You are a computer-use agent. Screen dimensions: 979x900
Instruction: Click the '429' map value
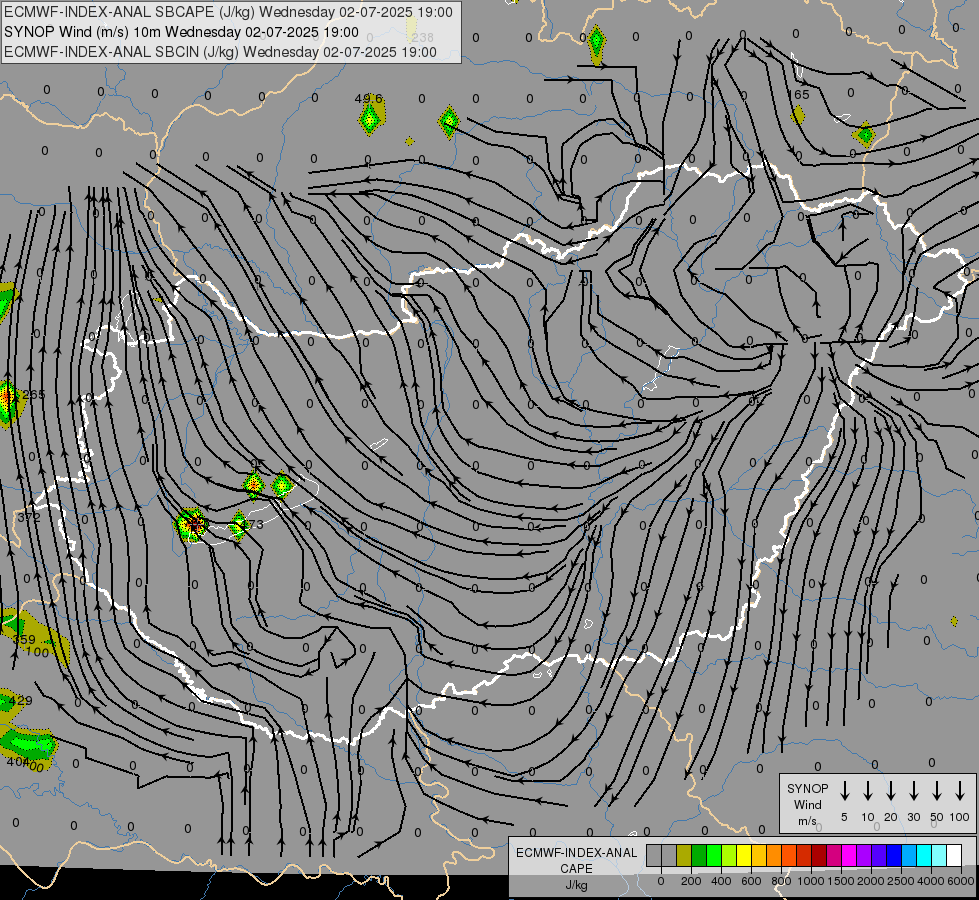click(x=21, y=700)
